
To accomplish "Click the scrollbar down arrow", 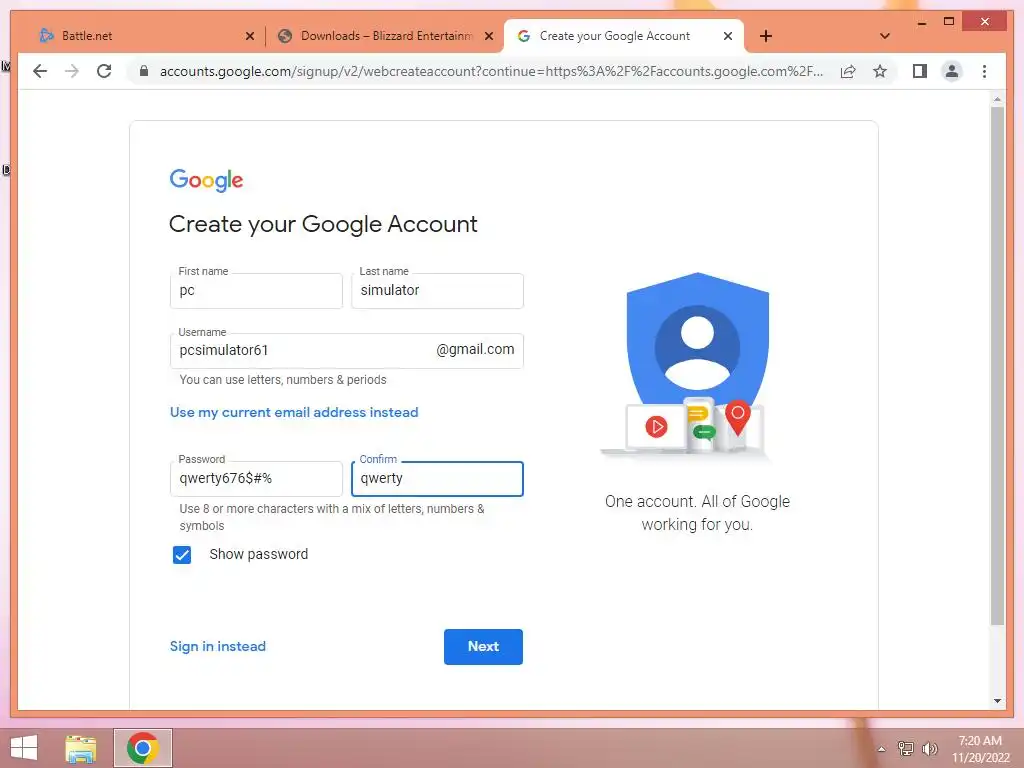I will click(997, 701).
